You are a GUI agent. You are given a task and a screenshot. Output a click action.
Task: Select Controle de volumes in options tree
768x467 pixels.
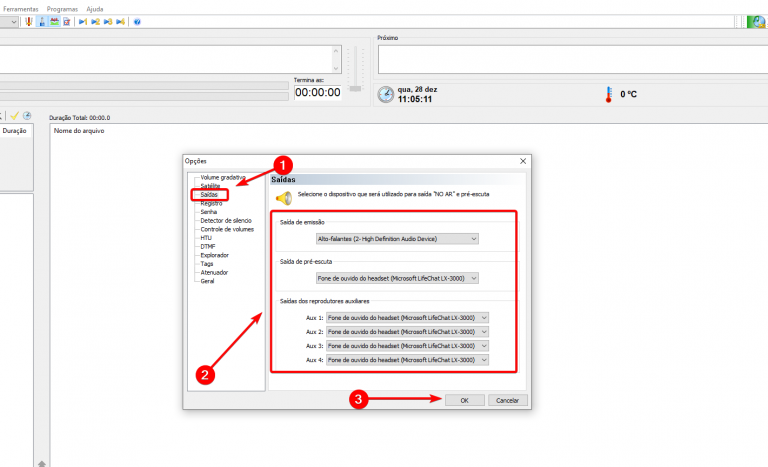pyautogui.click(x=225, y=229)
